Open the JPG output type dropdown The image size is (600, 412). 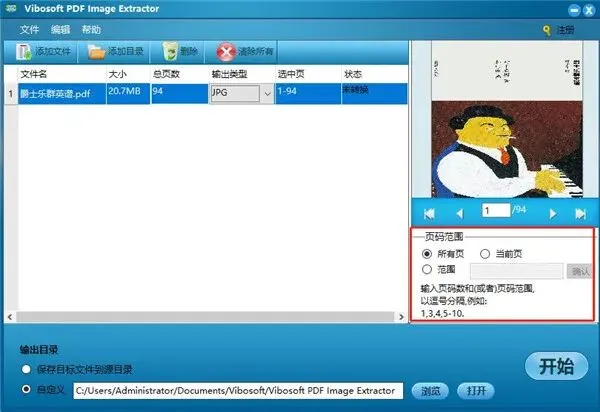pyautogui.click(x=267, y=93)
